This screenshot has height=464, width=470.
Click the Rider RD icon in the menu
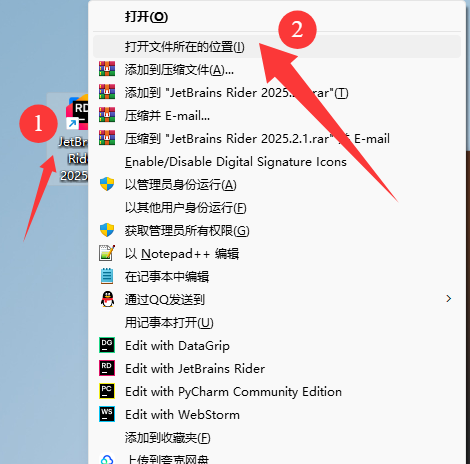point(107,368)
